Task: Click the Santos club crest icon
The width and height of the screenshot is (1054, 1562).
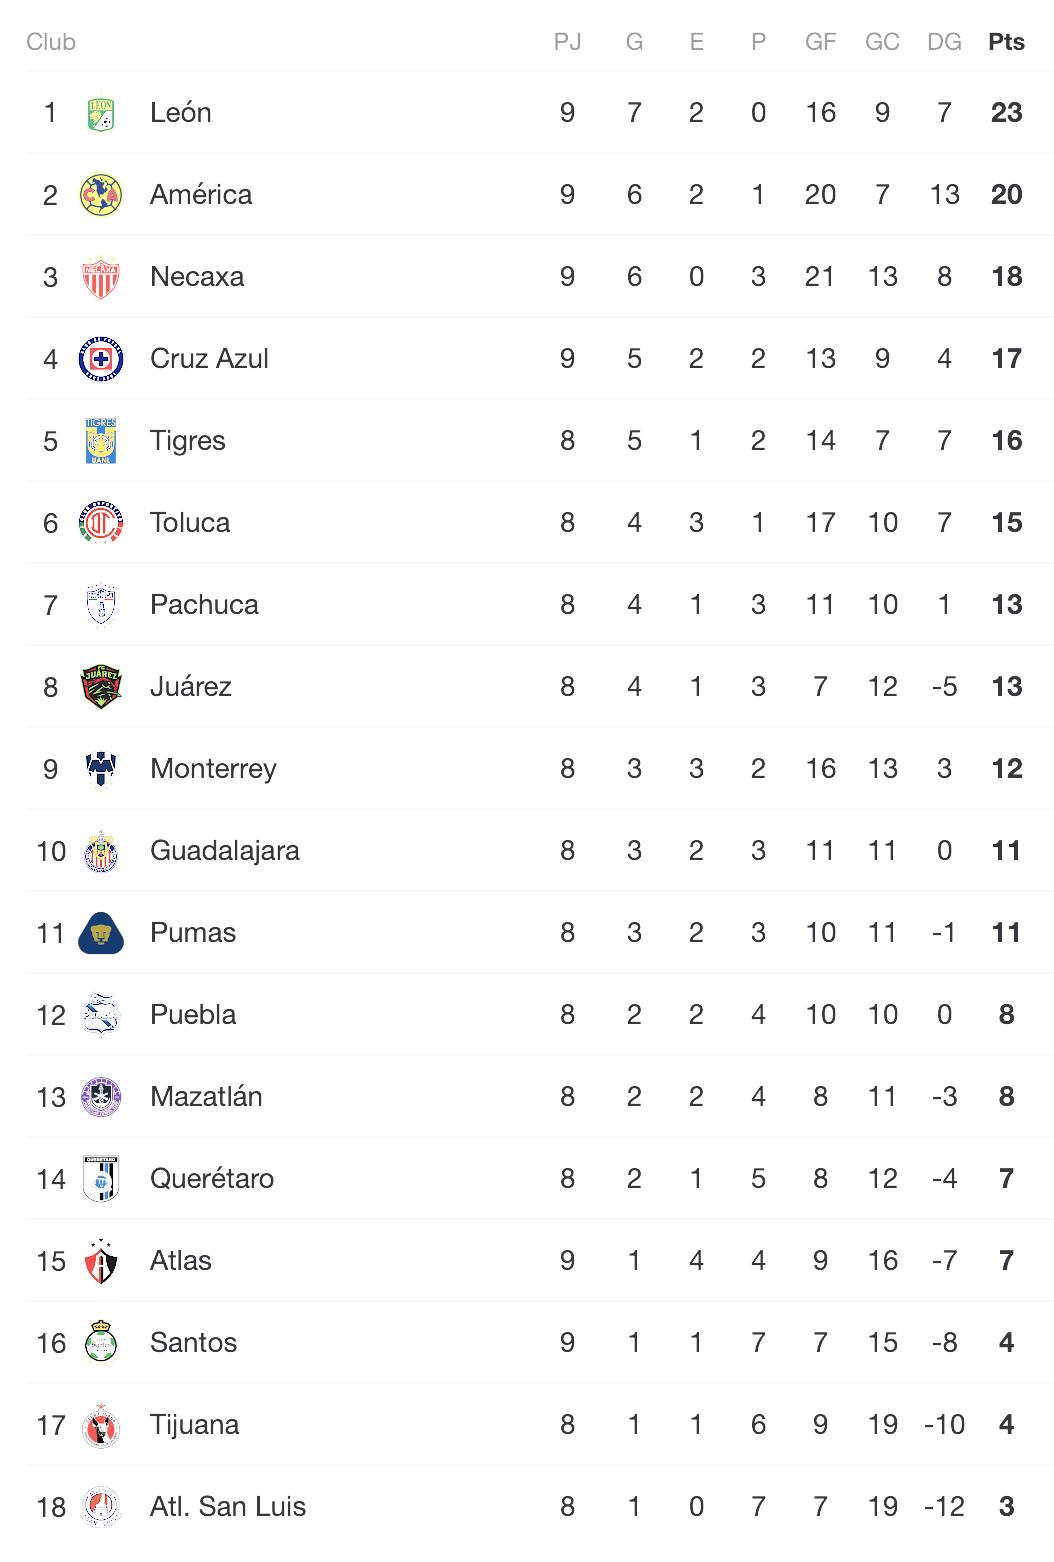Action: [101, 1343]
